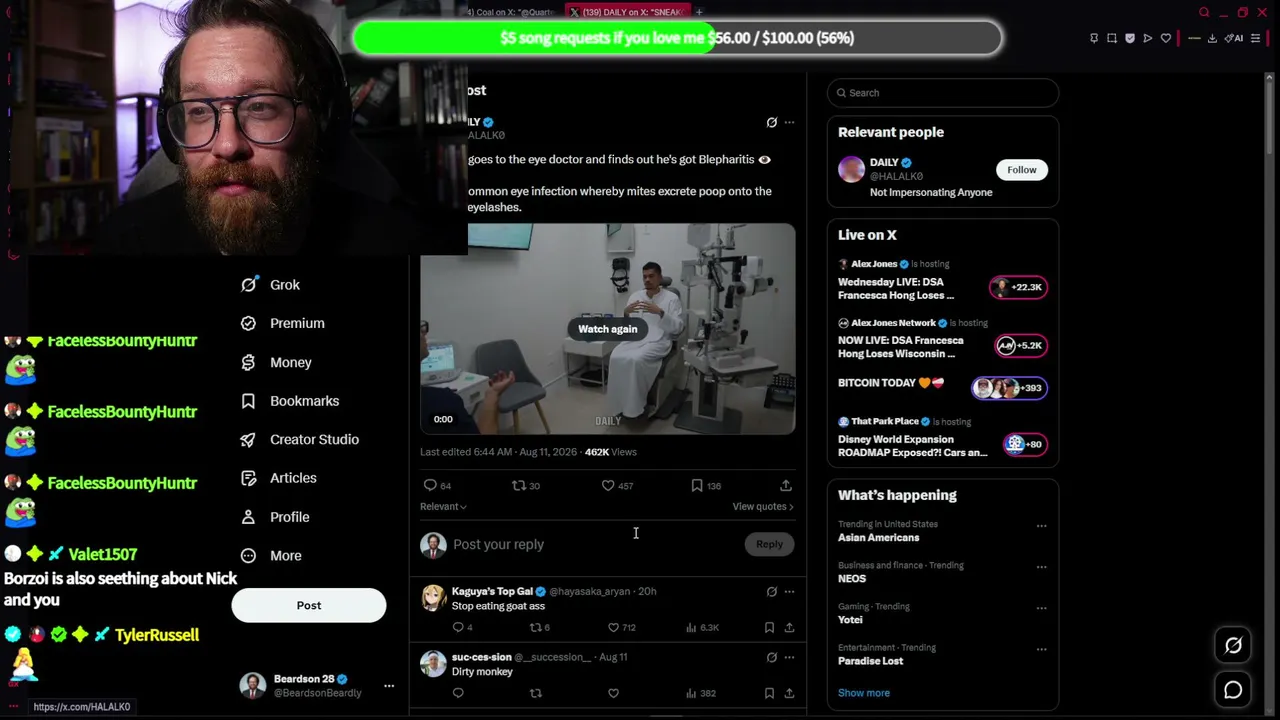Image resolution: width=1280 pixels, height=720 pixels.
Task: Toggle the ad blocker shield in browser toolbar
Action: pyautogui.click(x=1130, y=39)
